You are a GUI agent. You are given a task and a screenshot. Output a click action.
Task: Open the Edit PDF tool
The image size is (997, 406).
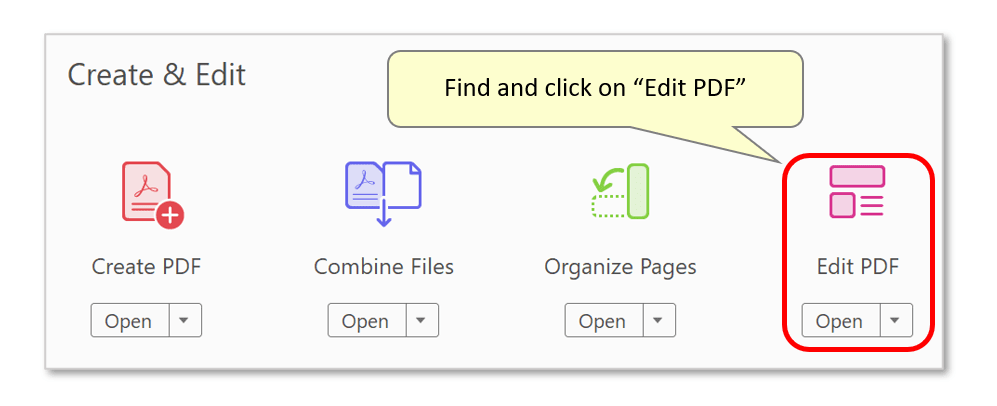coord(841,320)
